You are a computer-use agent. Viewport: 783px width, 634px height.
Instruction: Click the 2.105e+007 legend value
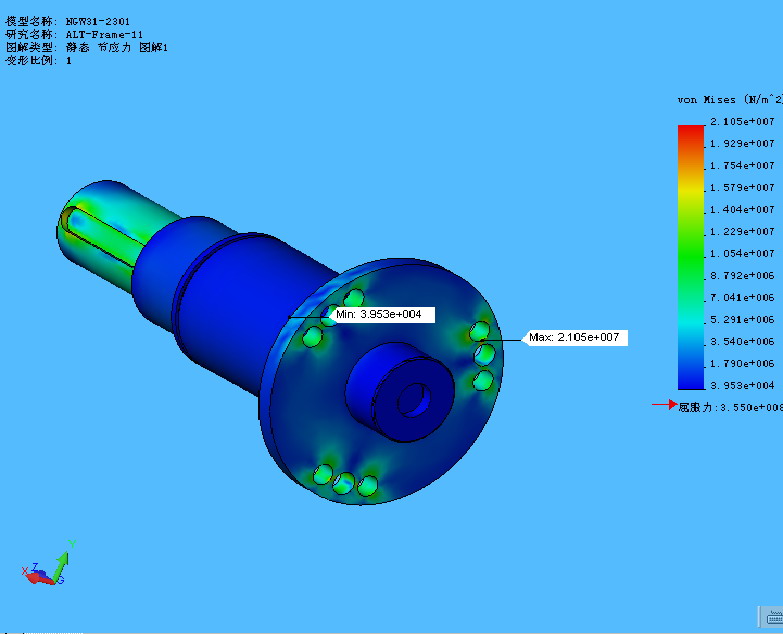pyautogui.click(x=742, y=121)
